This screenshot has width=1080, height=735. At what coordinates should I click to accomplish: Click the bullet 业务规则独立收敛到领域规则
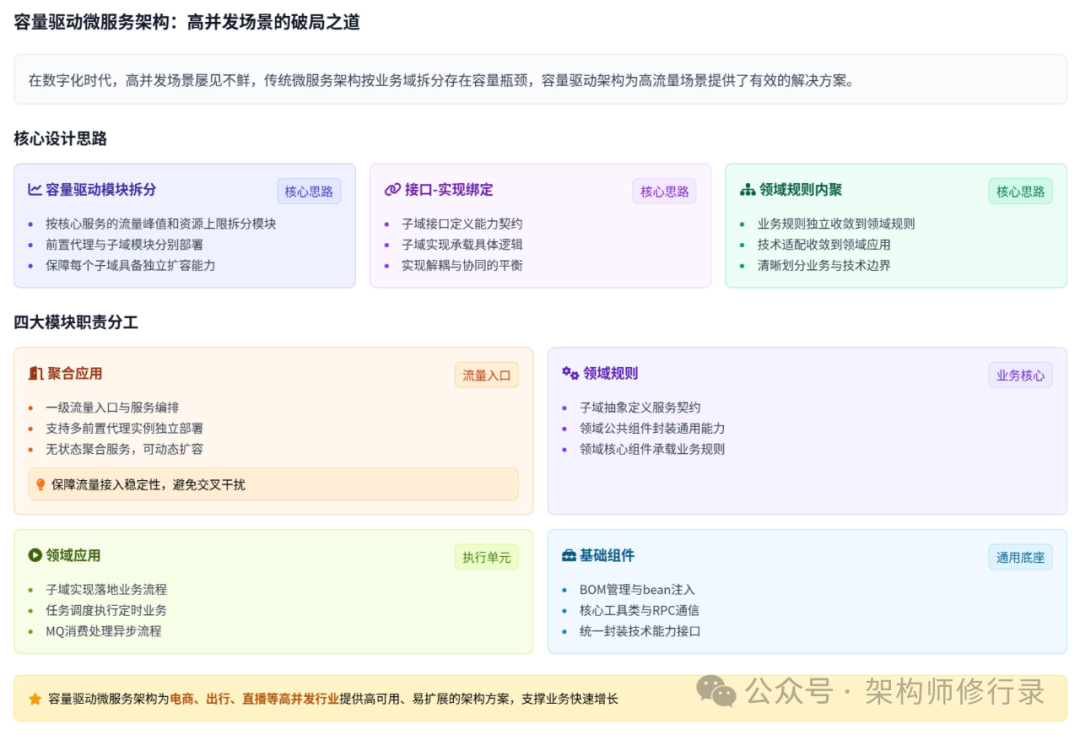[x=835, y=224]
